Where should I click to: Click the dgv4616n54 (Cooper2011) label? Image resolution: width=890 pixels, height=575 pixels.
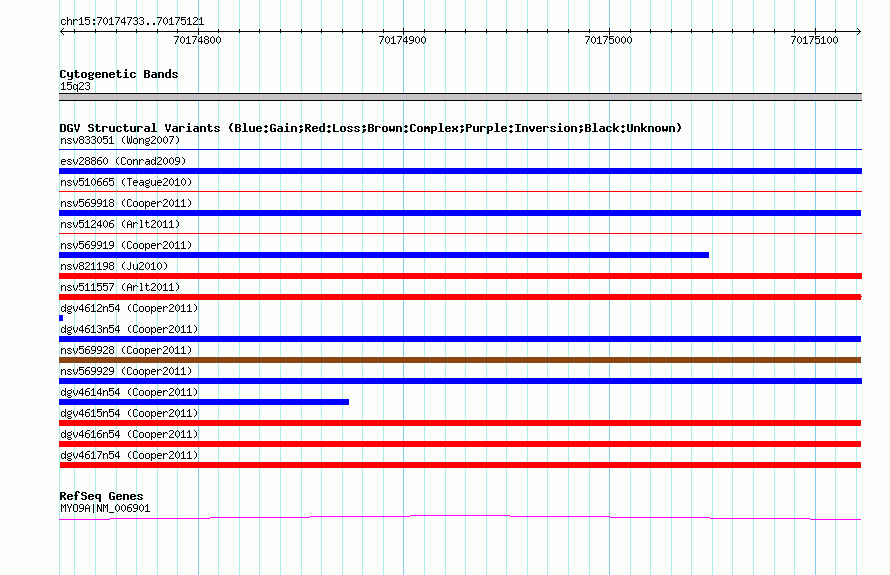pyautogui.click(x=129, y=434)
